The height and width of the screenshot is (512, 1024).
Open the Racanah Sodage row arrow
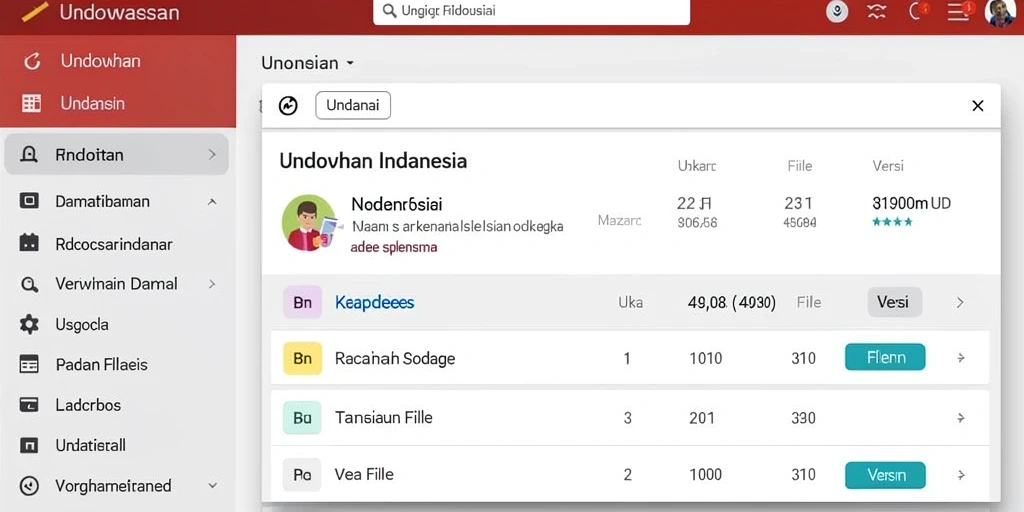click(961, 358)
